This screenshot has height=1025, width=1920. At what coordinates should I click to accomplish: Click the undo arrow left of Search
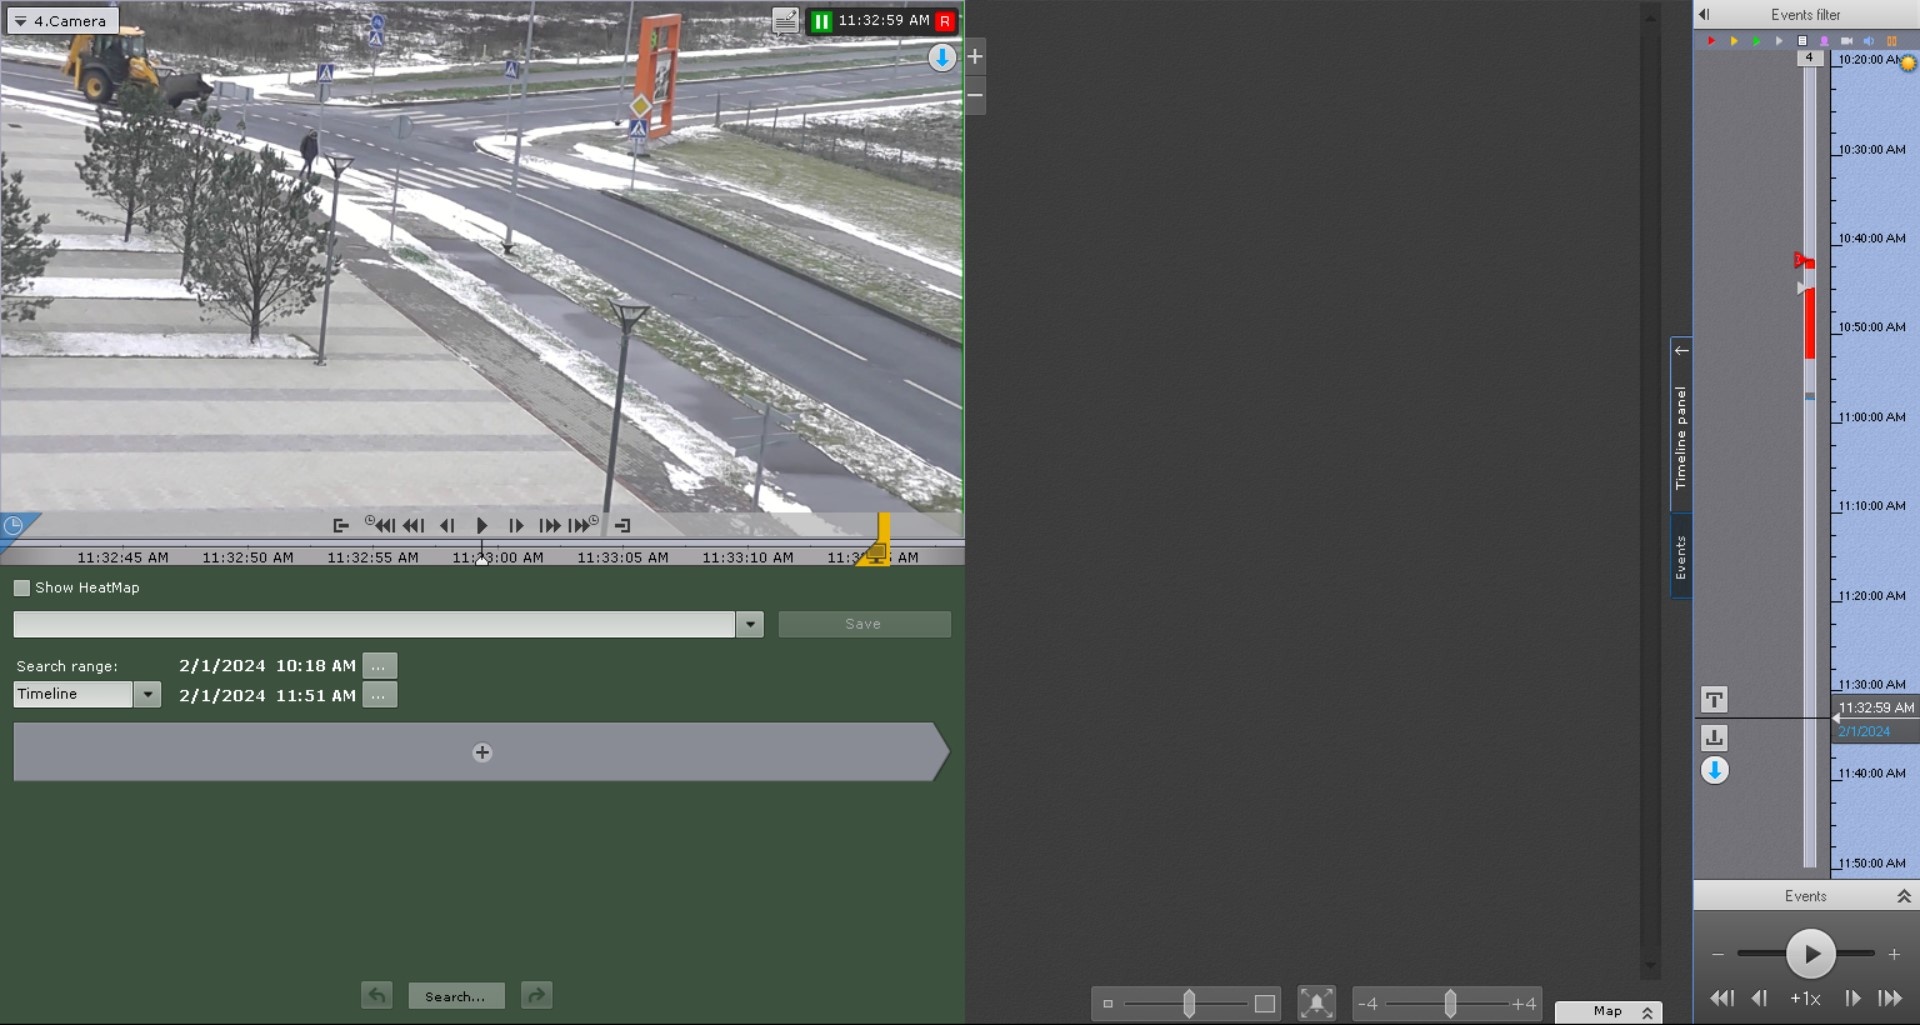point(377,996)
